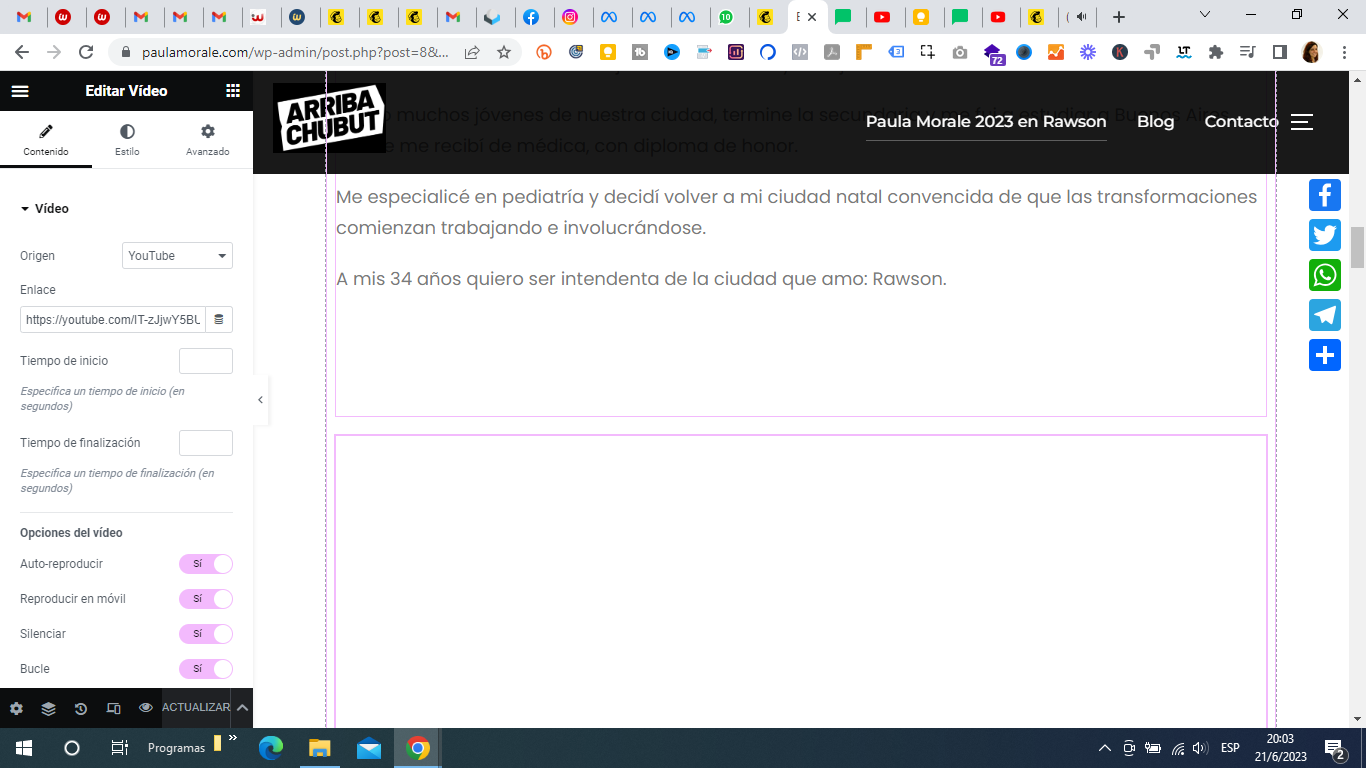Open the tab search dropdown
Viewport: 1366px width, 768px height.
[1205, 15]
